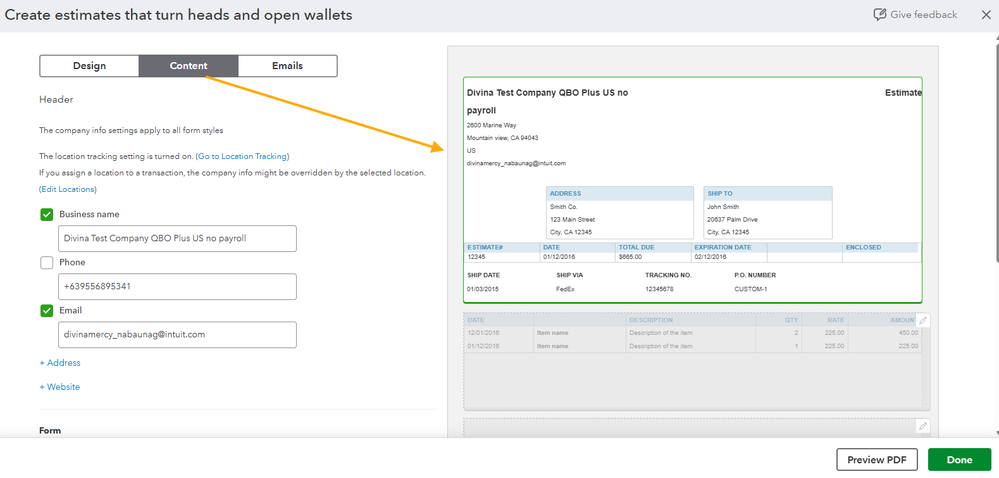Screen dimensions: 999x478
Task: Select the Content tab
Action: 188,66
